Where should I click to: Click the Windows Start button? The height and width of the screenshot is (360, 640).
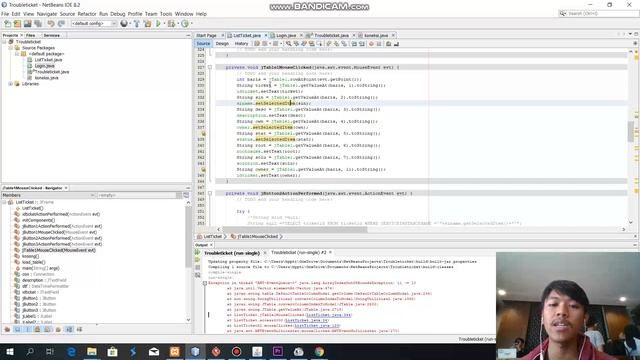click(x=9, y=351)
